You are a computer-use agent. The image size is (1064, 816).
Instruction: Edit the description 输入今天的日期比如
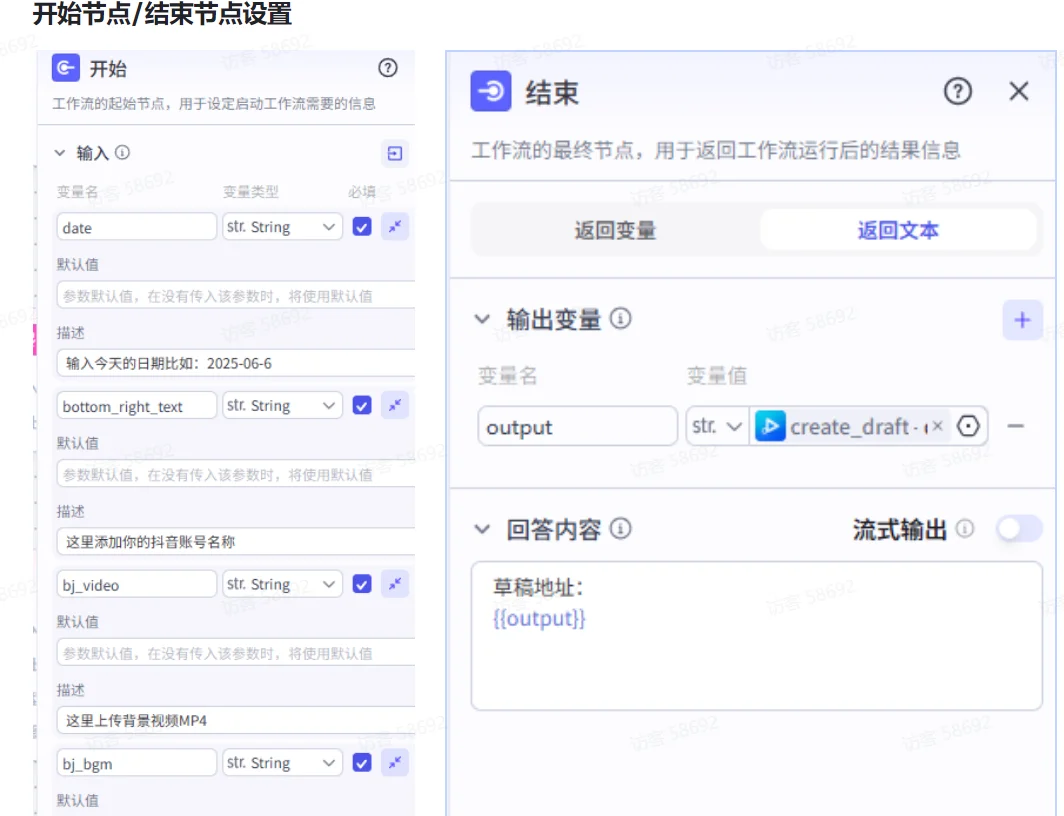point(236,363)
